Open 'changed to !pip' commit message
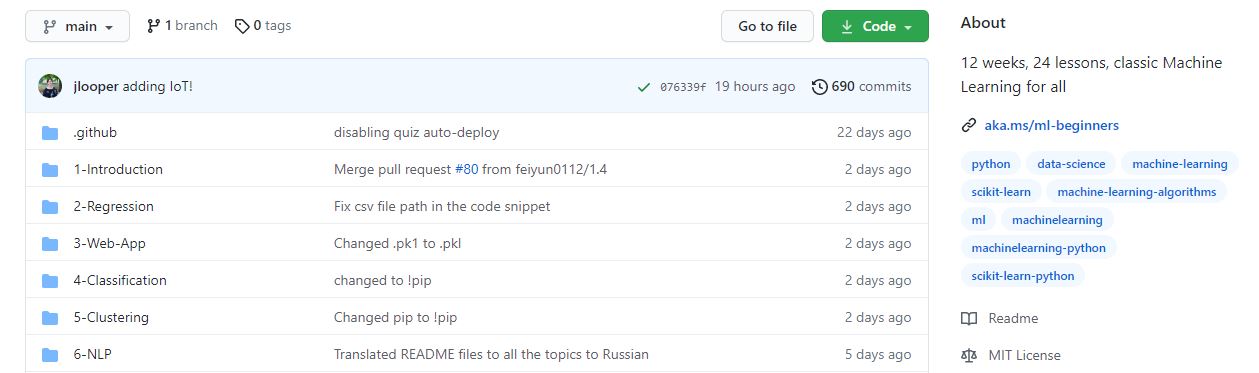 [x=382, y=281]
